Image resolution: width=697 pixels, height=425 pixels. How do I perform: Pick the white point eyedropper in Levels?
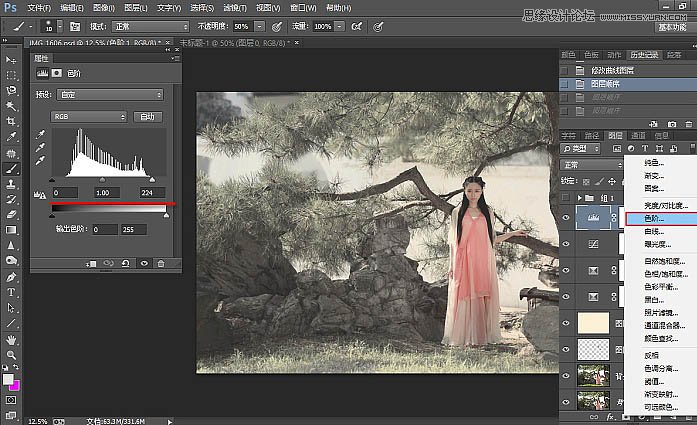coord(40,161)
